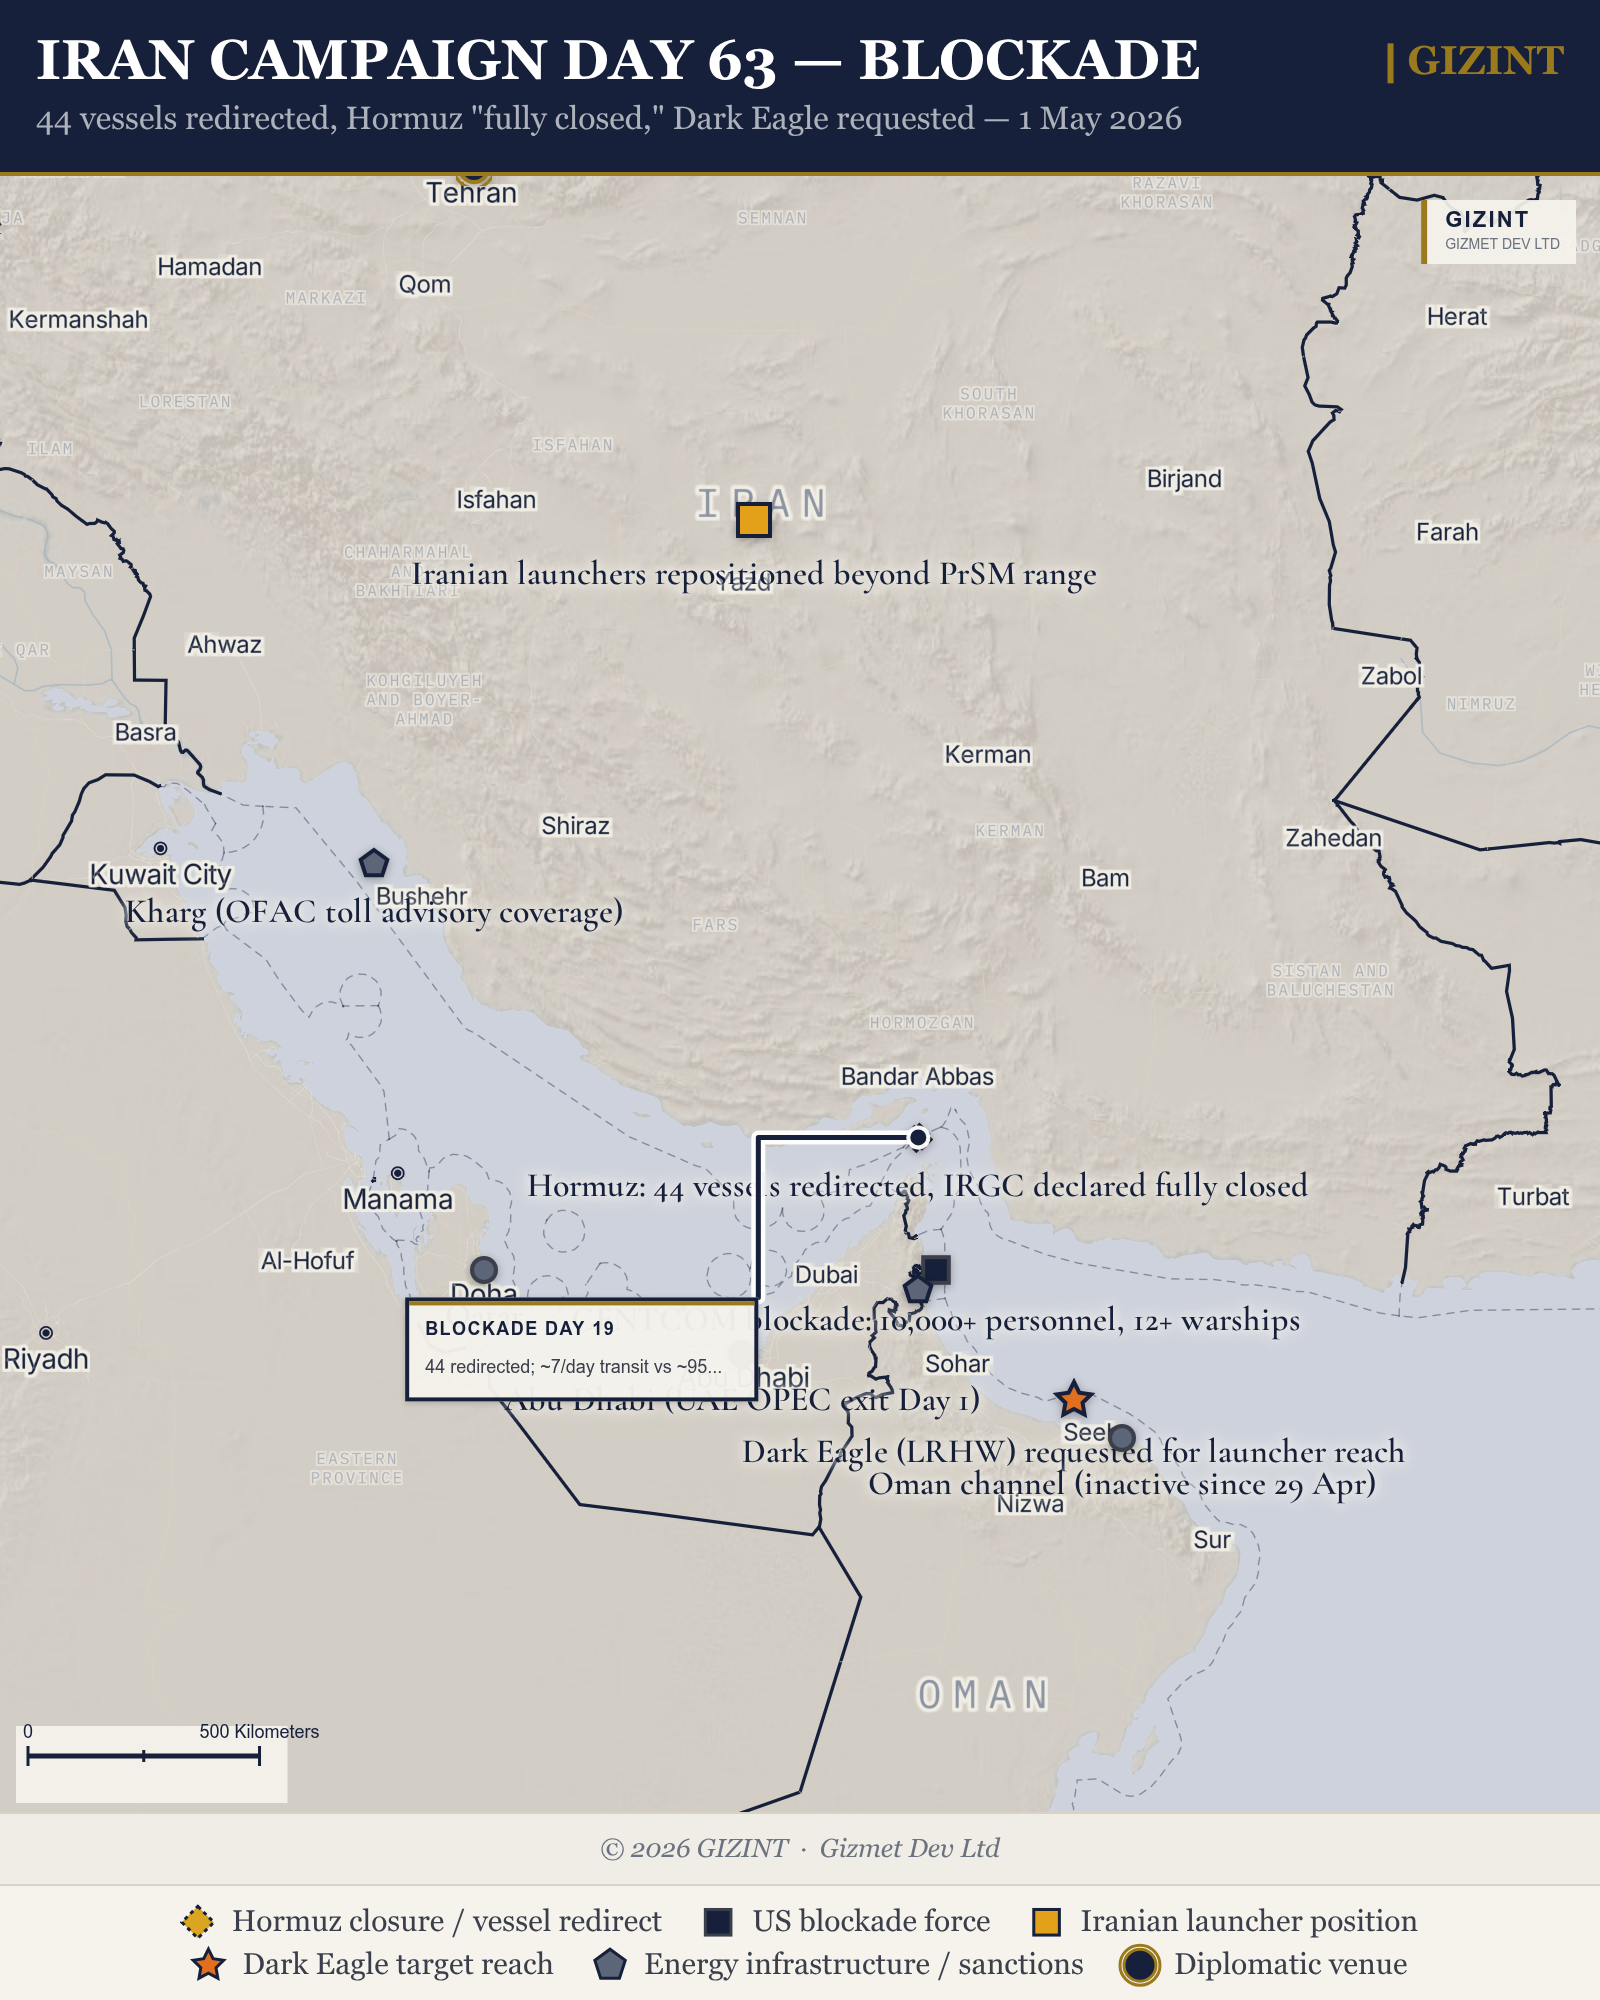Click the Qom city label
This screenshot has width=1600, height=2000.
pos(425,285)
